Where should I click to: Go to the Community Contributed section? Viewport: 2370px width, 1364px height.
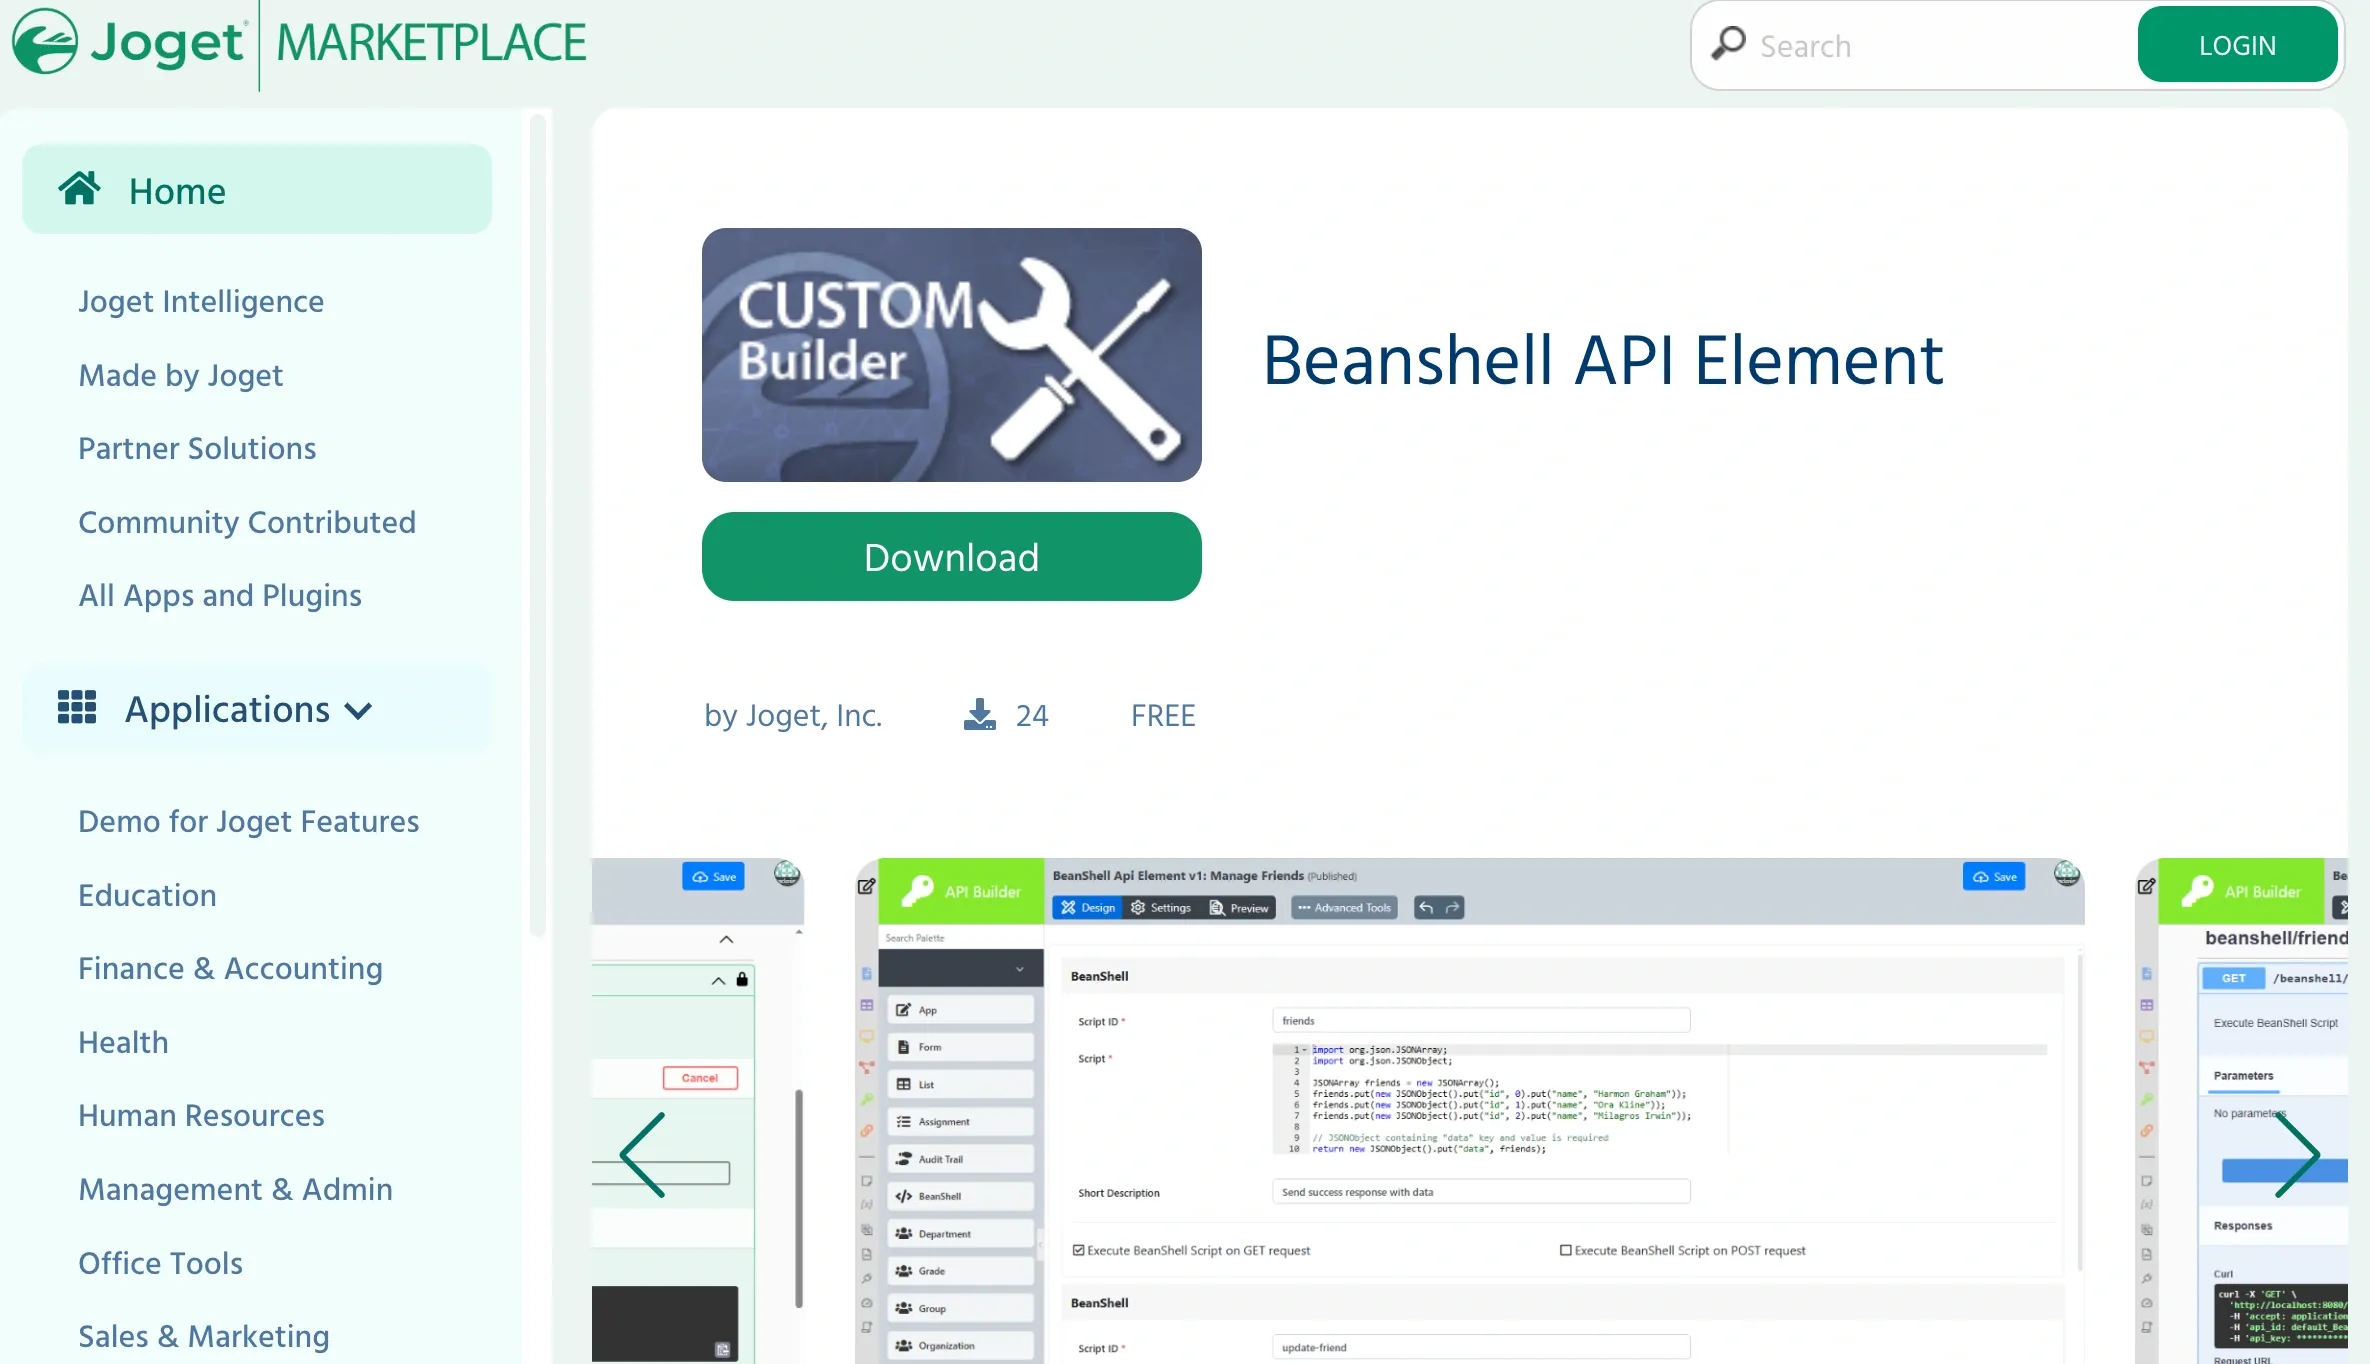tap(247, 522)
